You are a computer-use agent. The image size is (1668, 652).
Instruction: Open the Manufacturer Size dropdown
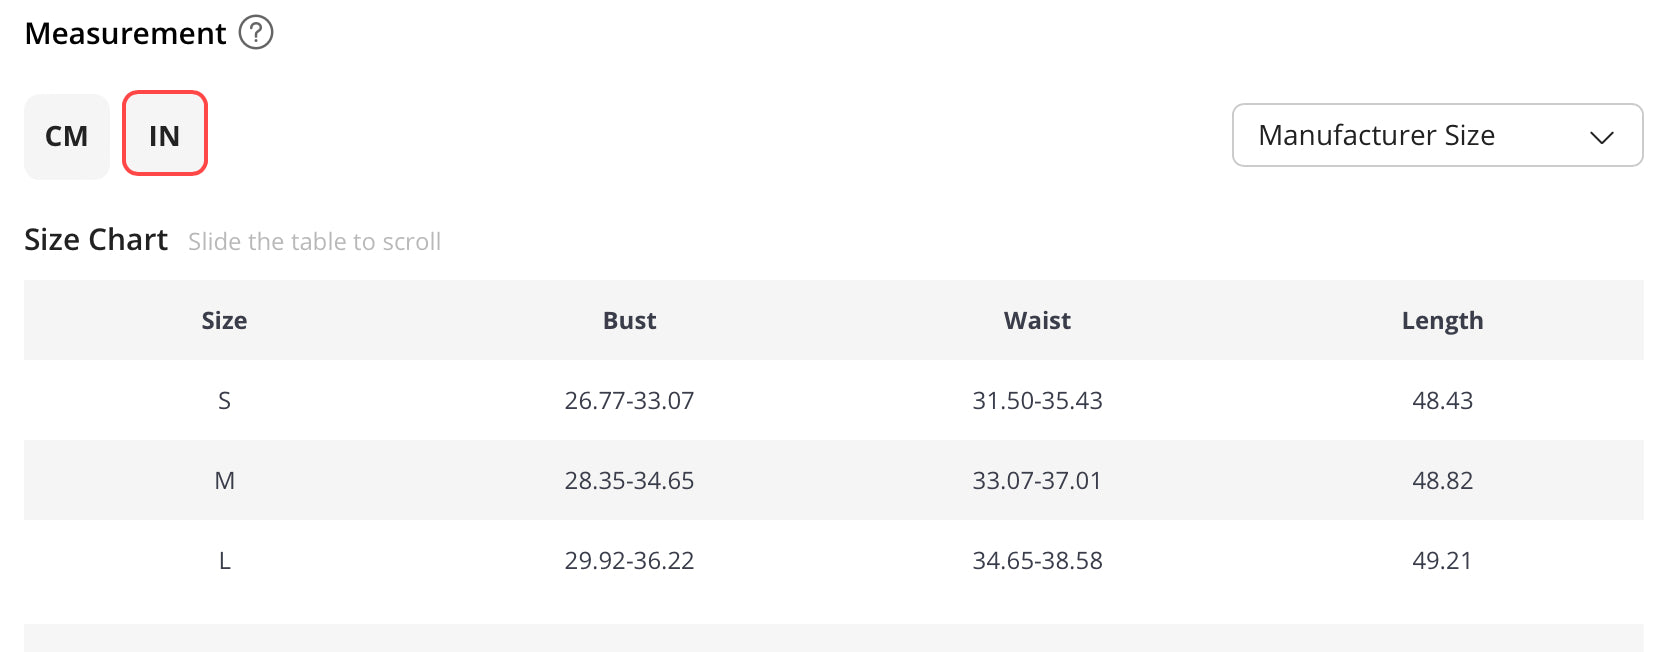[x=1437, y=135]
